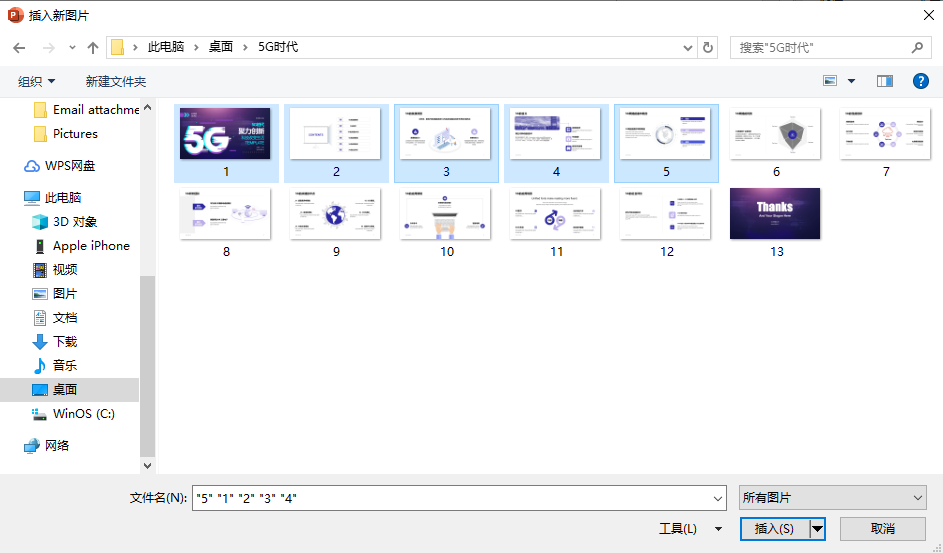The height and width of the screenshot is (553, 943).
Task: Open 3D 对象 in the sidebar
Action: point(64,222)
